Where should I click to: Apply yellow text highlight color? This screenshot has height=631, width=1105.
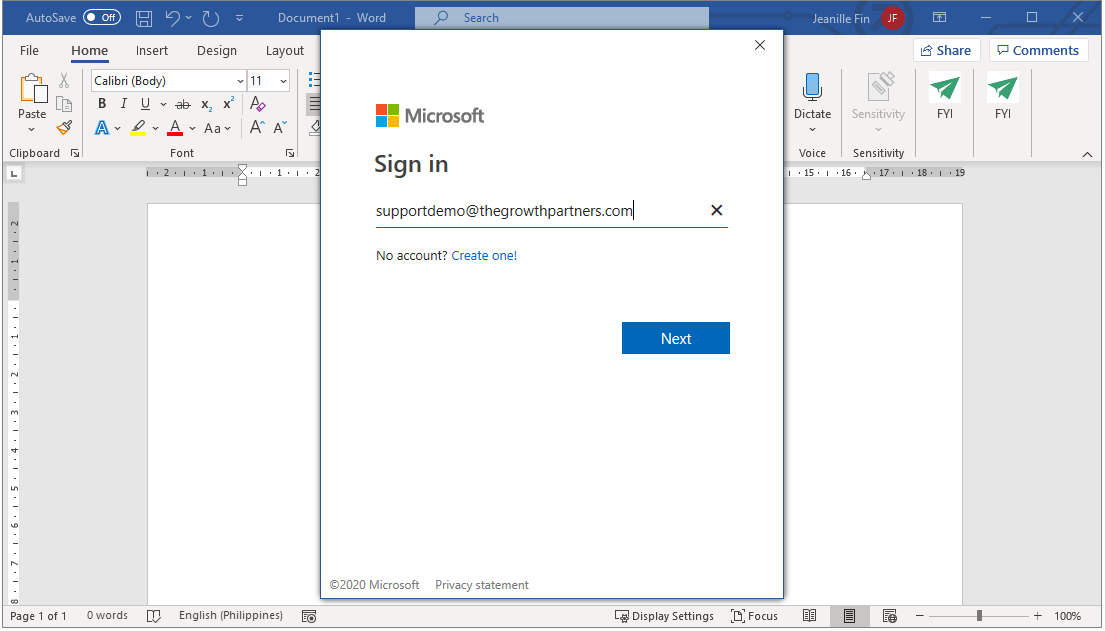click(x=138, y=128)
